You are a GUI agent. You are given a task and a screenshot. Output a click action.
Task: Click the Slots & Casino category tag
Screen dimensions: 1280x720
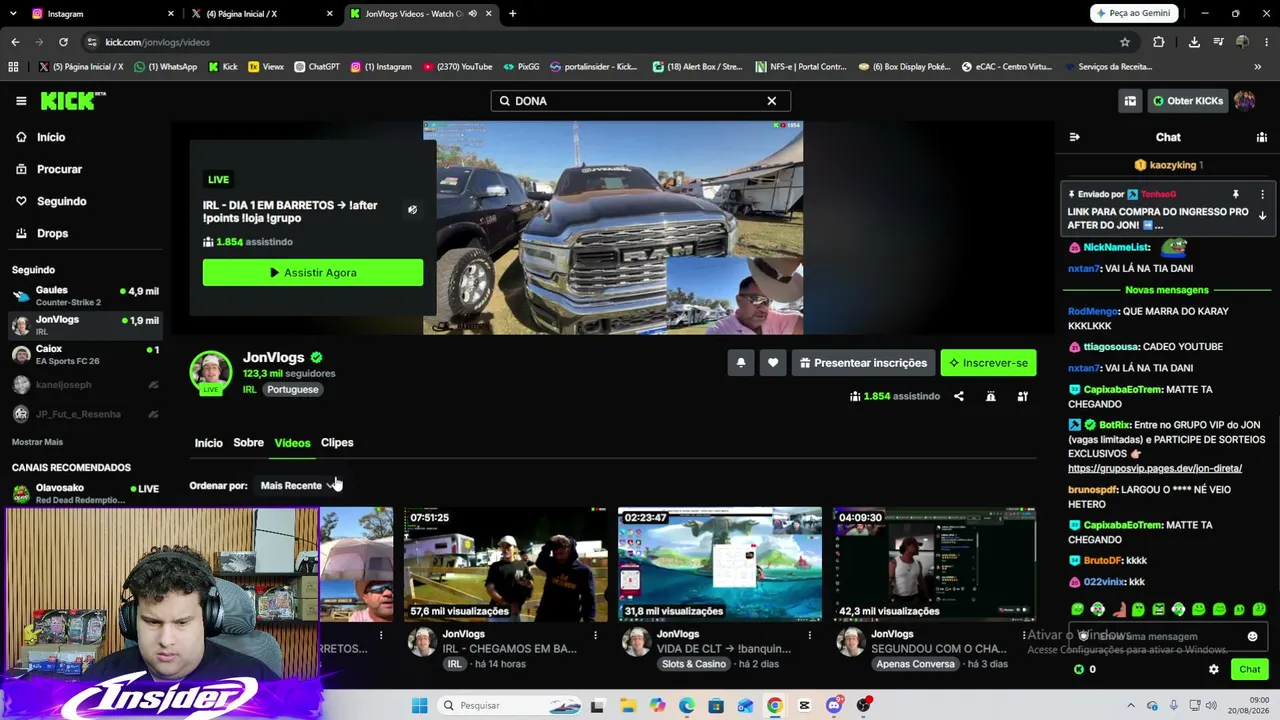point(693,664)
